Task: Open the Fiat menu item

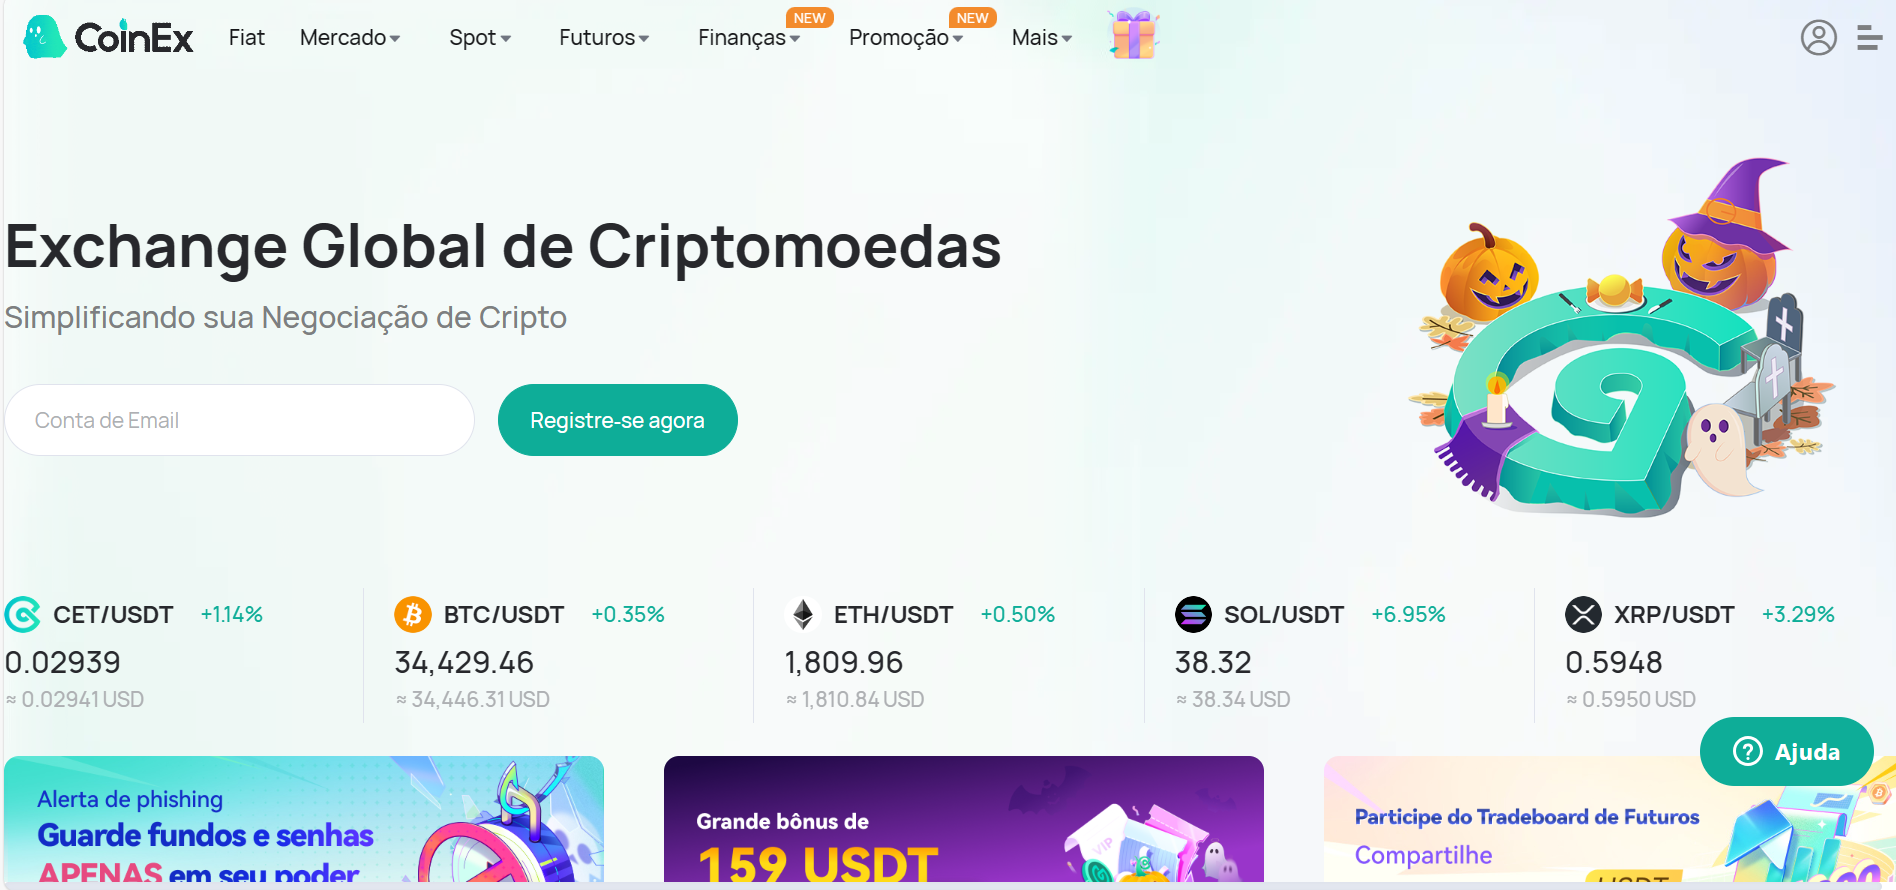Action: coord(246,38)
